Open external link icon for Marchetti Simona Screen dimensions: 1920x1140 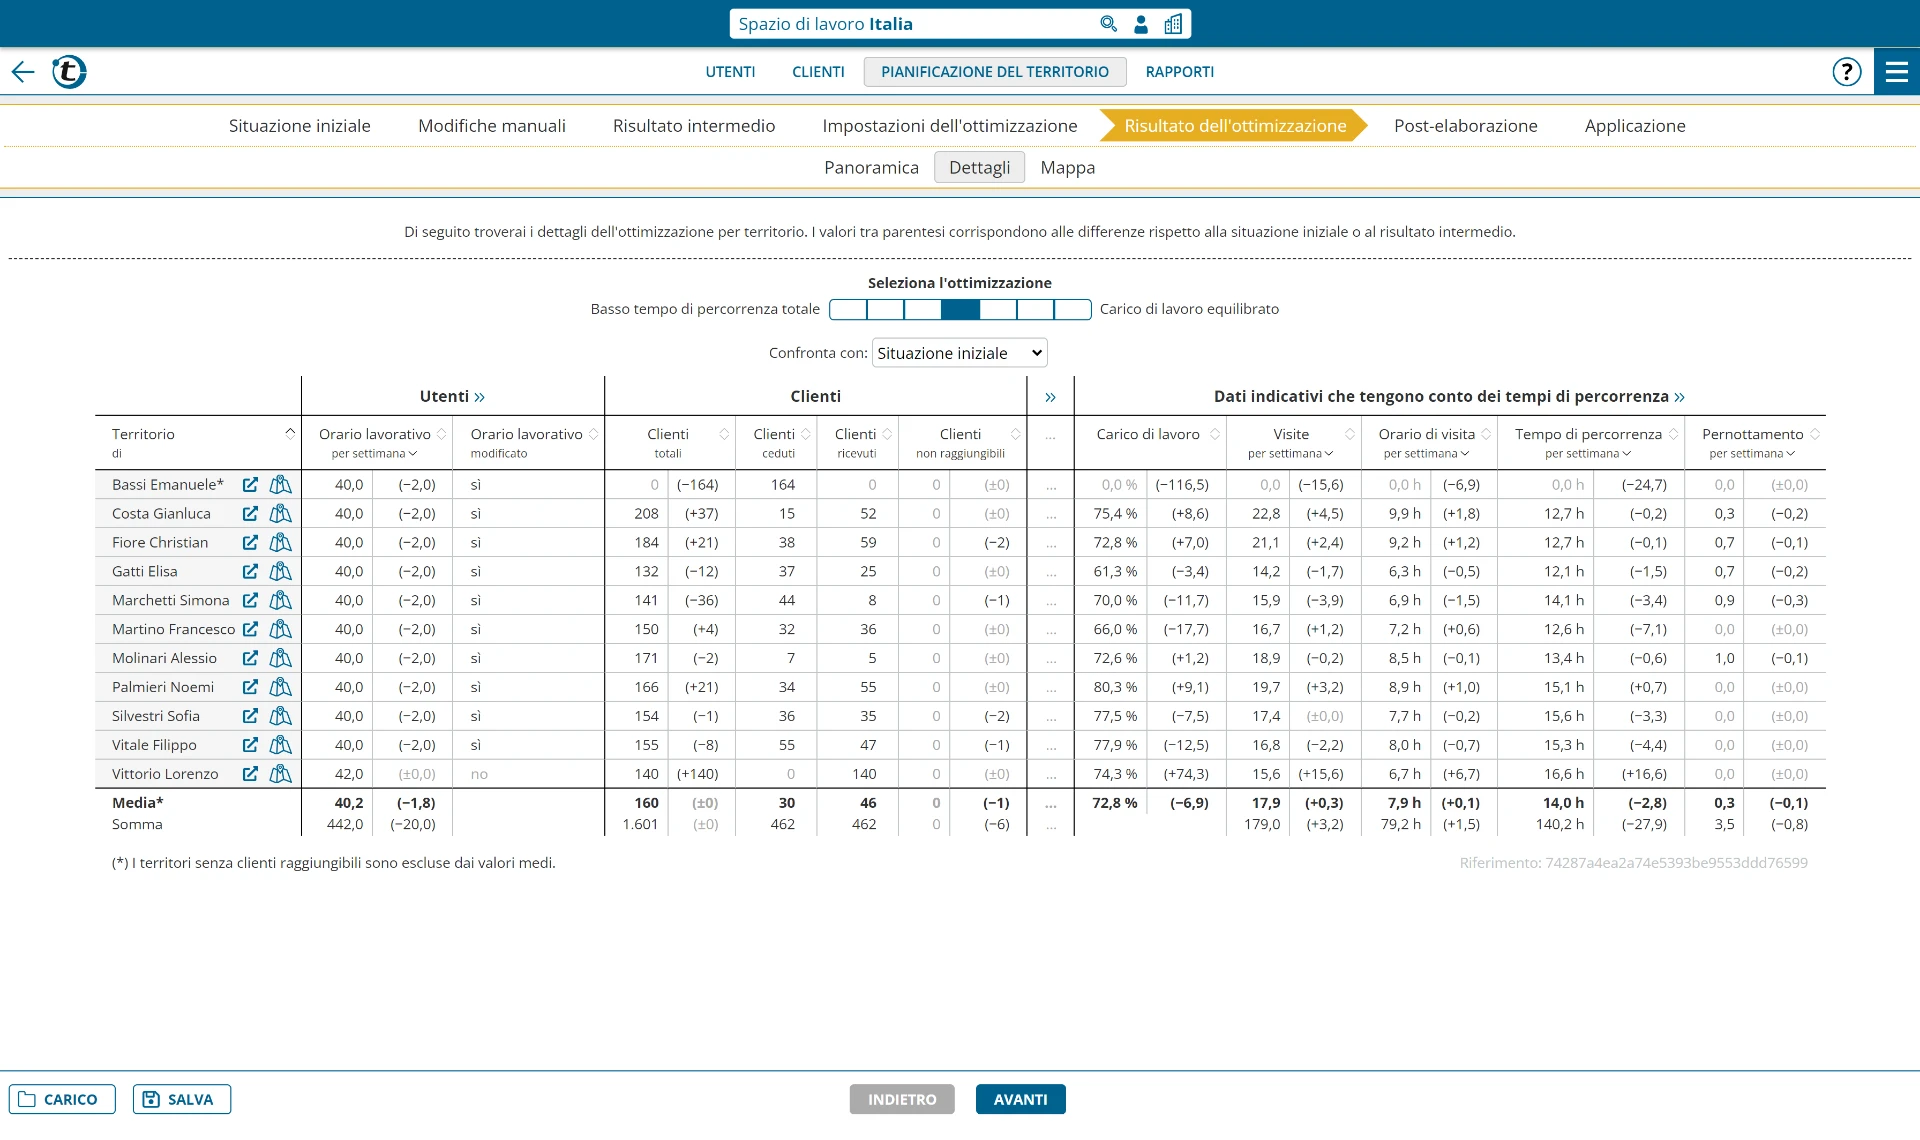pos(250,601)
